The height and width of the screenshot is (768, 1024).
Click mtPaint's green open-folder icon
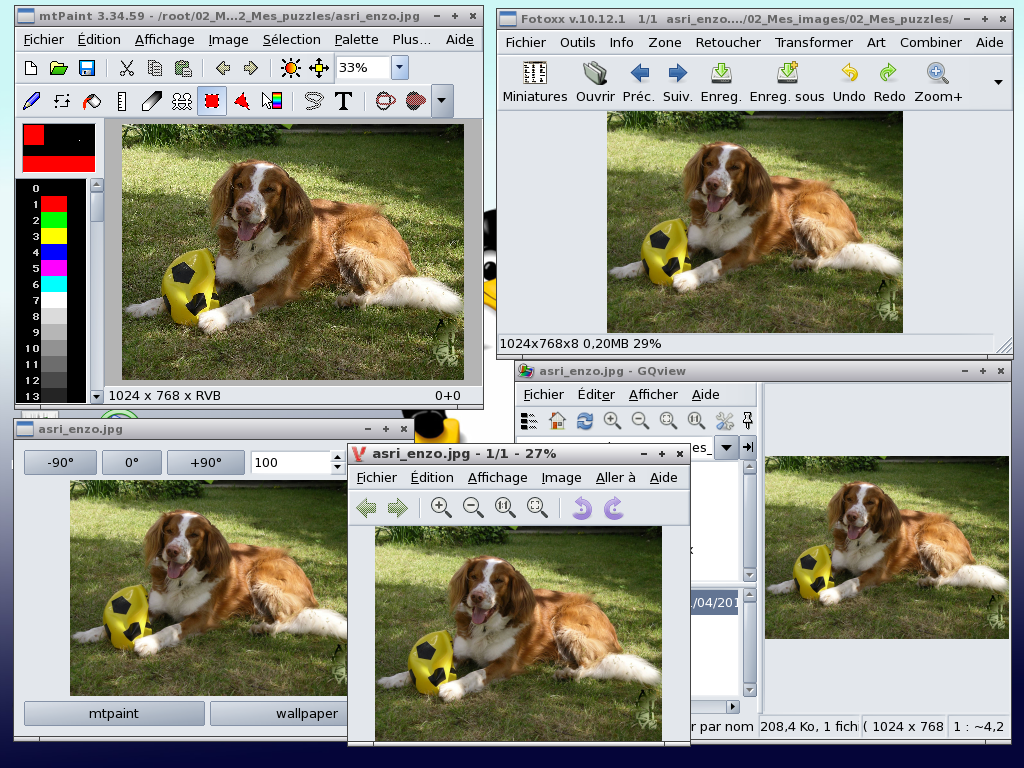click(x=59, y=68)
